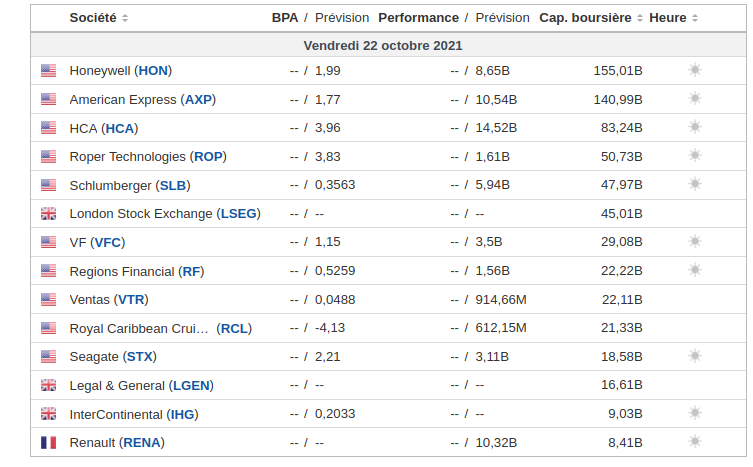Viewport: 753px width, 467px height.
Task: Open the Regions Financial RF link
Action: (191, 271)
